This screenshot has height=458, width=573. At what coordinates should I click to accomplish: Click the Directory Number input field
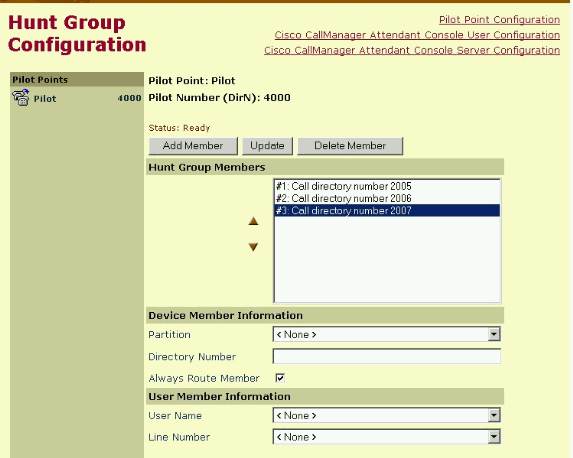click(387, 356)
